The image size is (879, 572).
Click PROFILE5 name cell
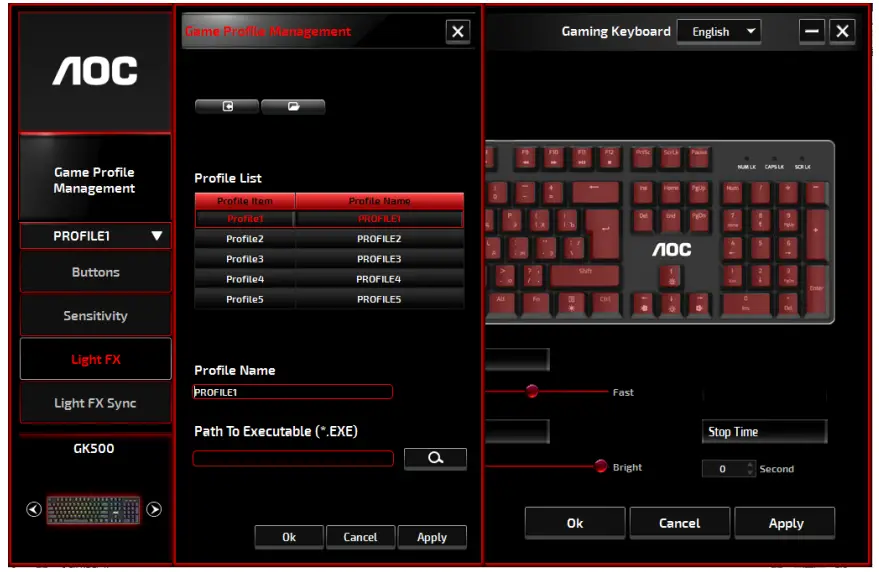click(379, 299)
